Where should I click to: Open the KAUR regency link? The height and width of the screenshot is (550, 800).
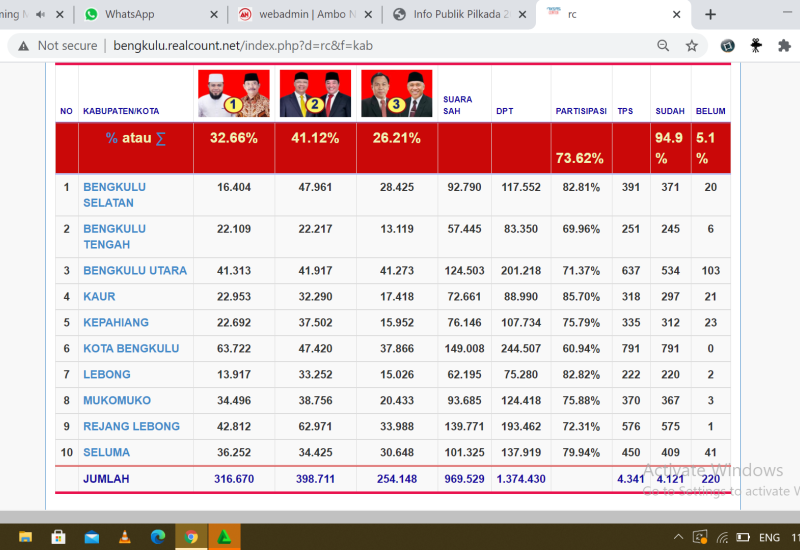coord(99,296)
